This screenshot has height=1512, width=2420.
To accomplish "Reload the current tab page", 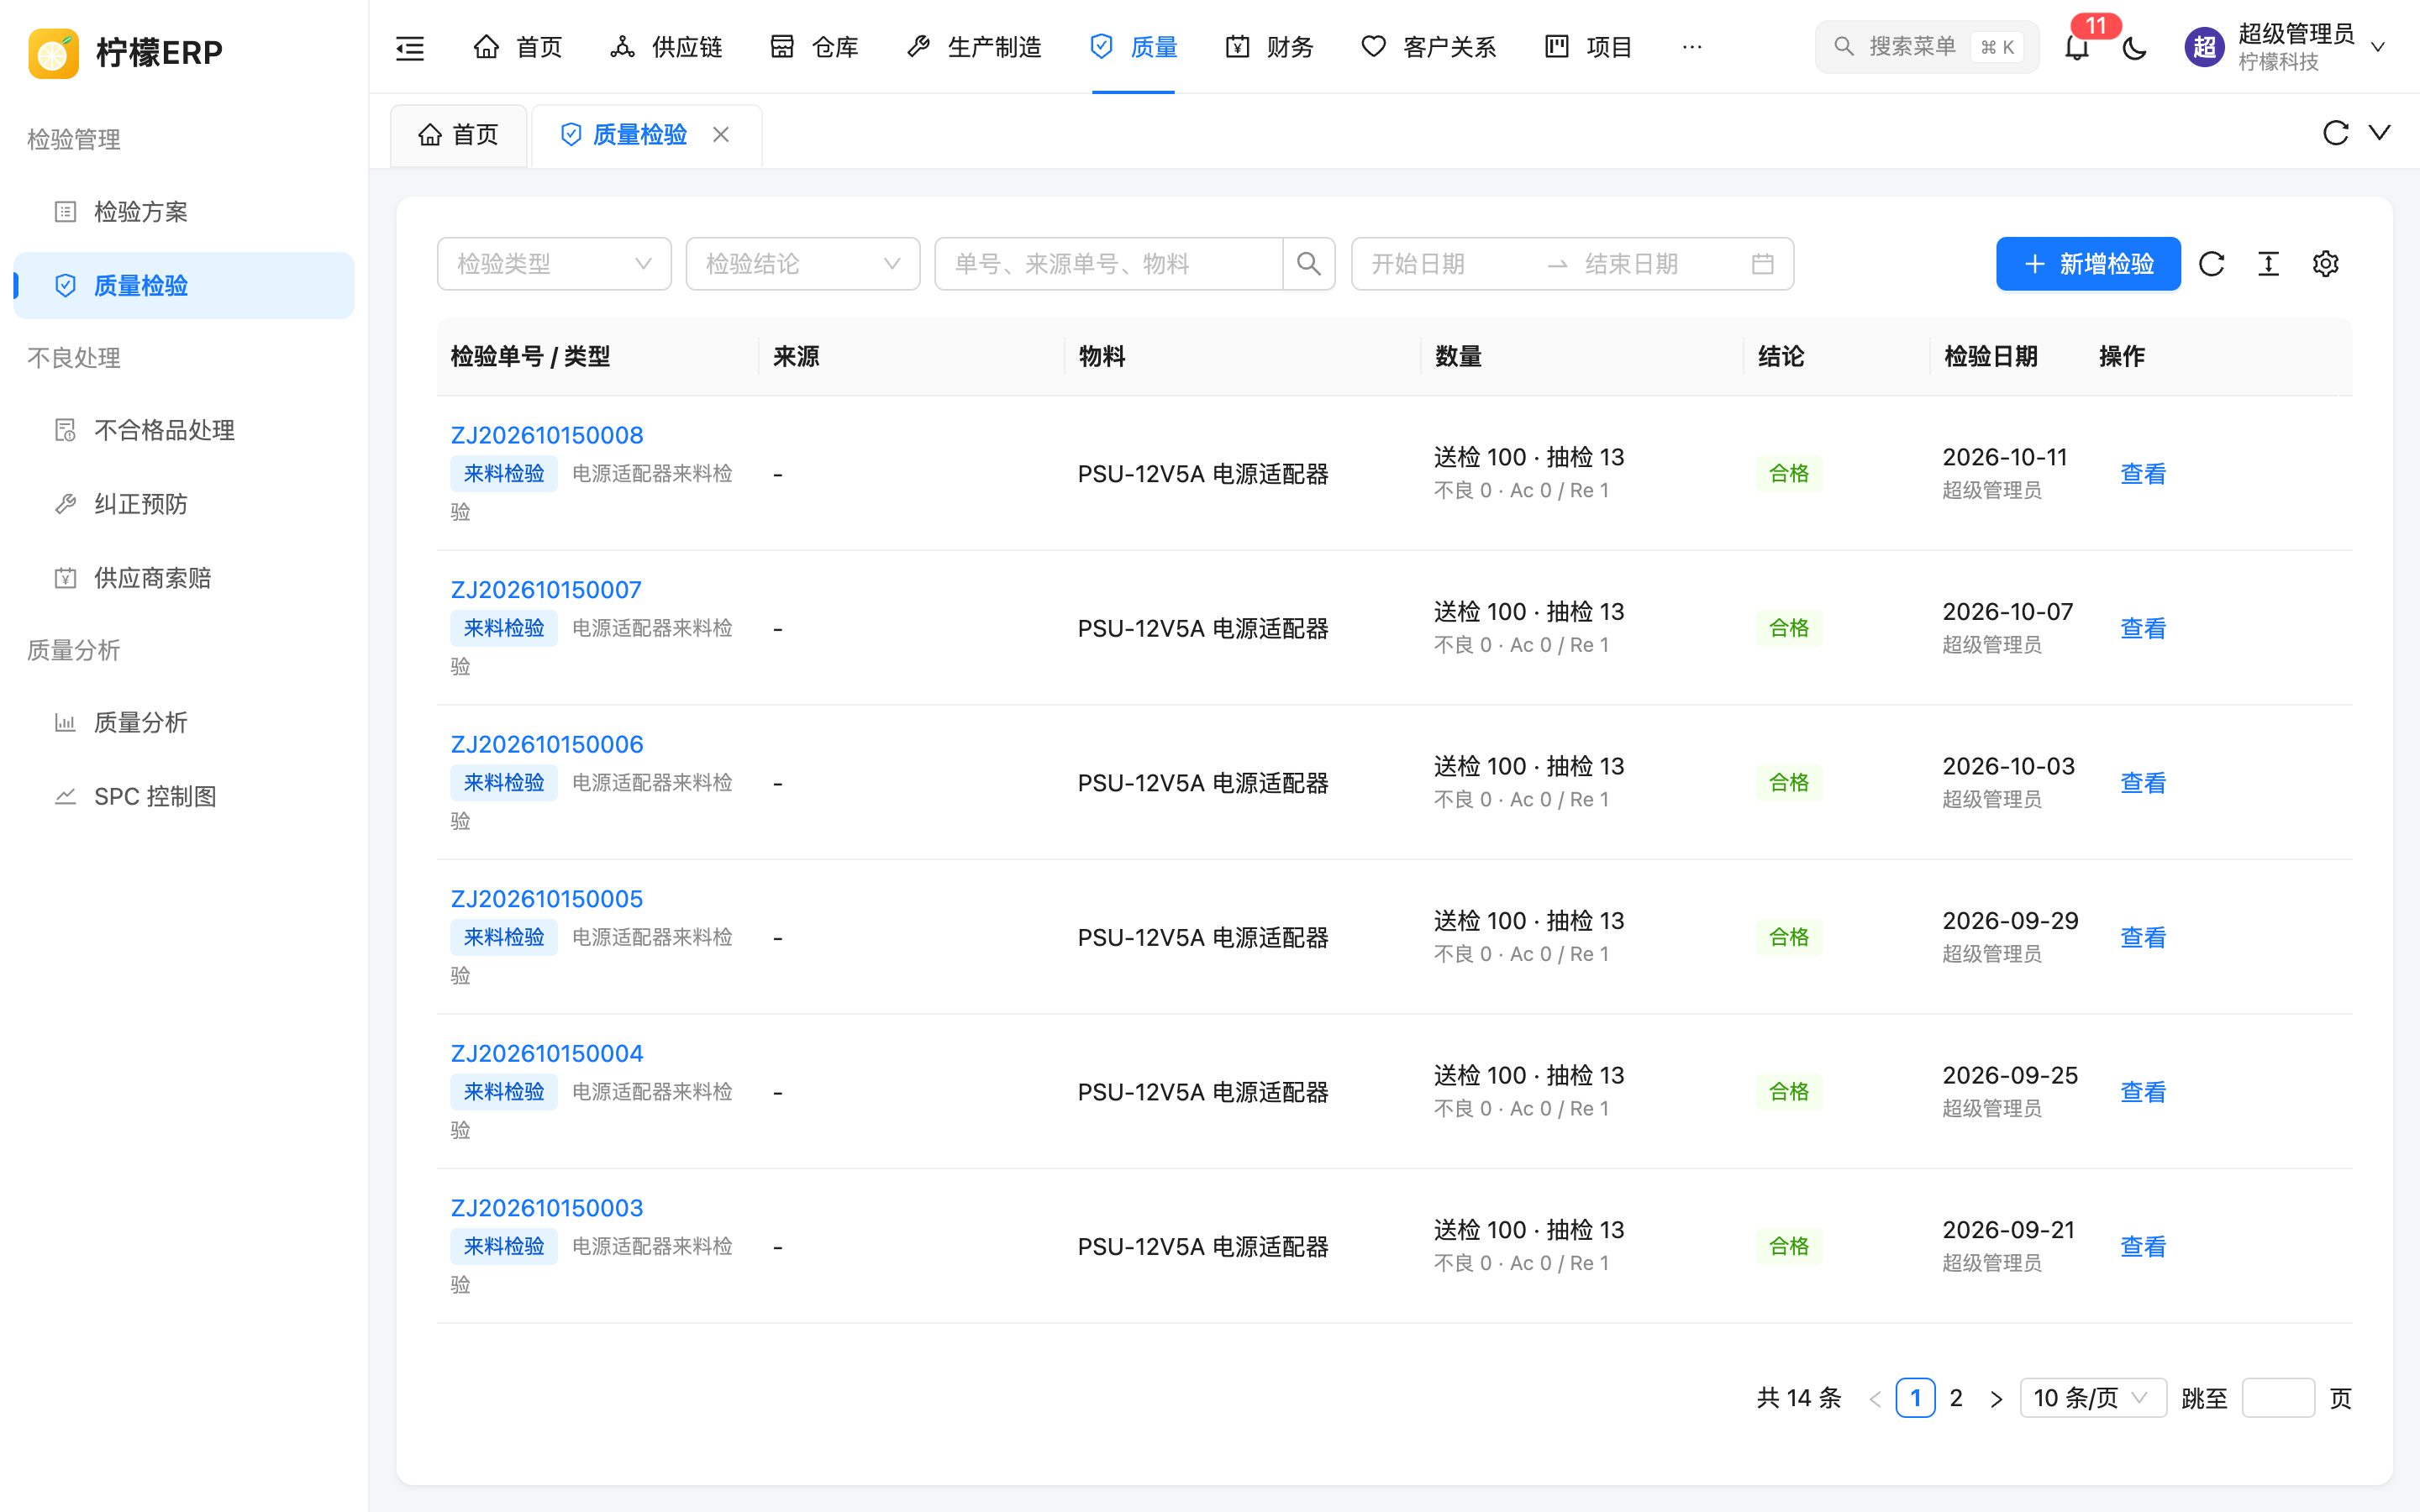I will [2336, 133].
